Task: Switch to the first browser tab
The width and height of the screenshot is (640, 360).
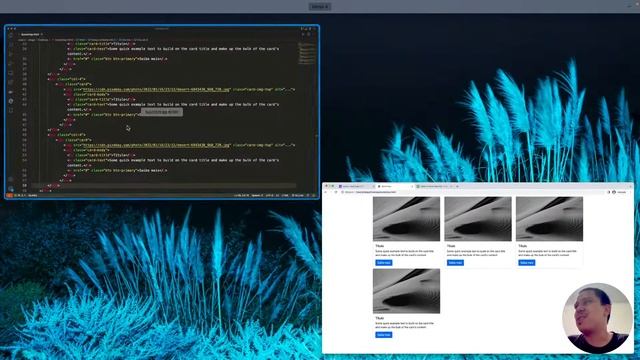Action: point(356,186)
